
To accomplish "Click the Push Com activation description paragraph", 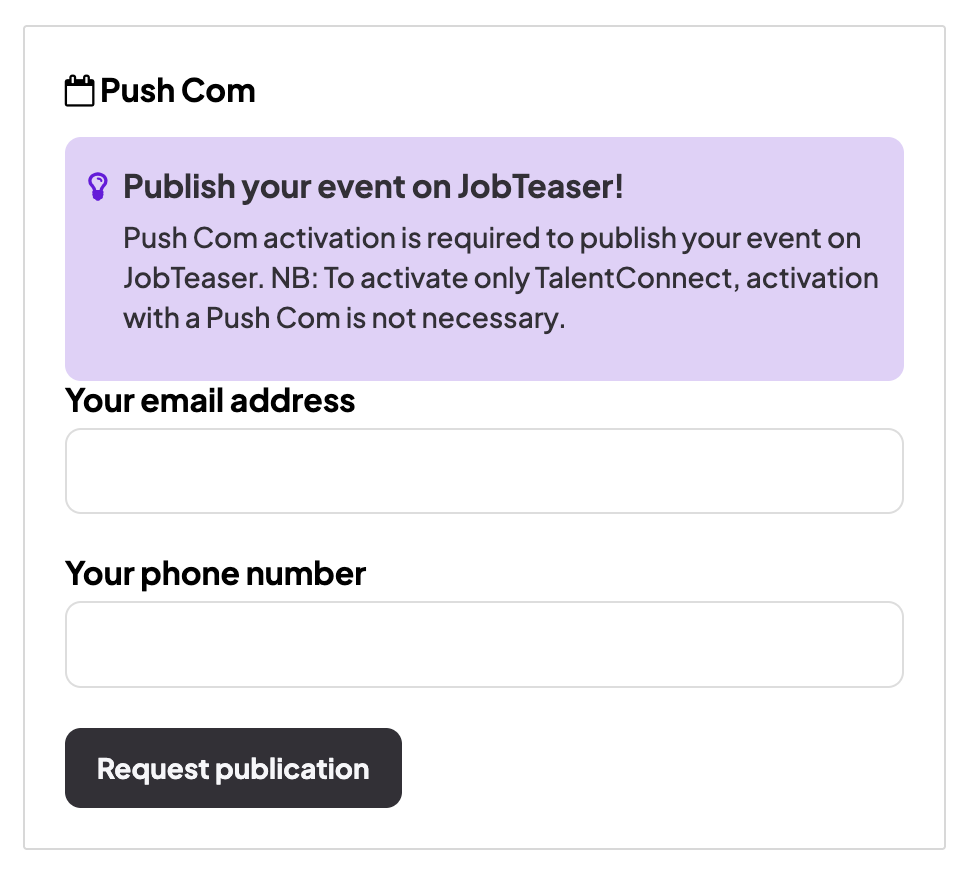I will [500, 279].
